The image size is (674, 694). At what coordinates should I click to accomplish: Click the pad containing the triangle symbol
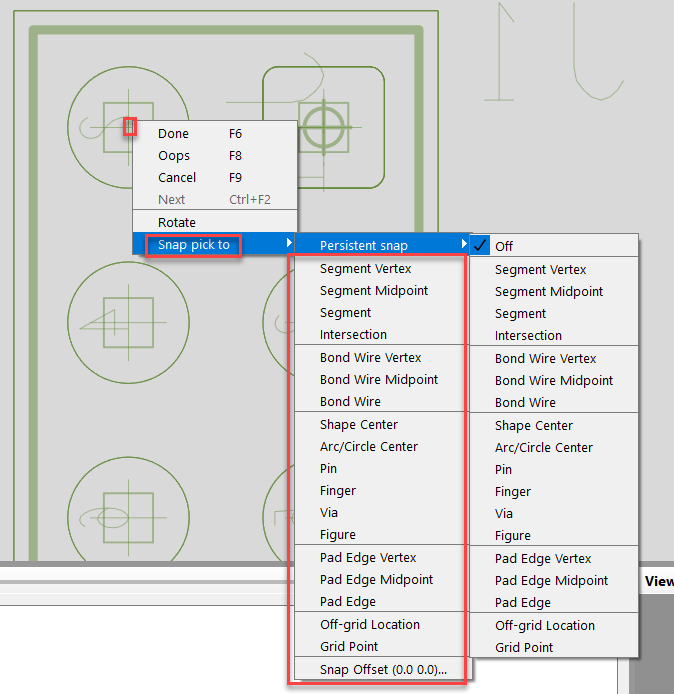coord(110,322)
